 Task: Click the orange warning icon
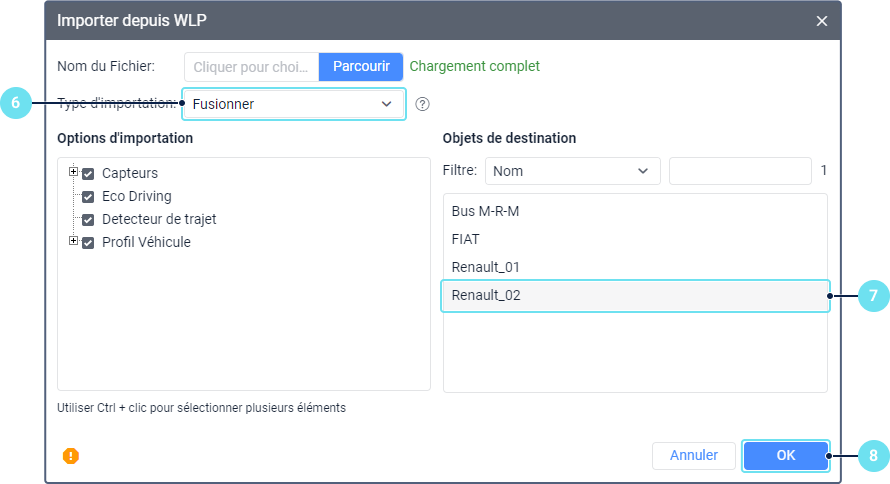coord(71,456)
